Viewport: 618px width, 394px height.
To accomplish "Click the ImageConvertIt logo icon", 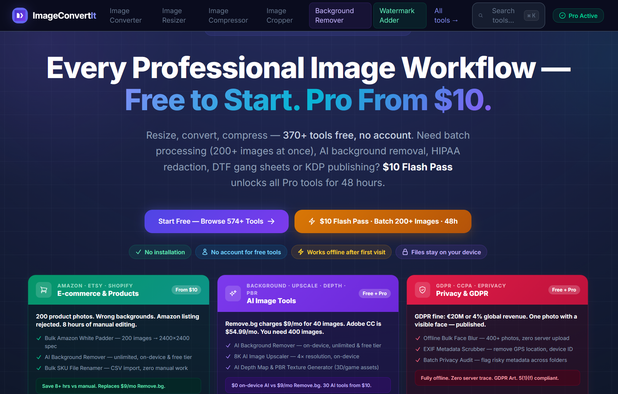I will click(x=20, y=16).
